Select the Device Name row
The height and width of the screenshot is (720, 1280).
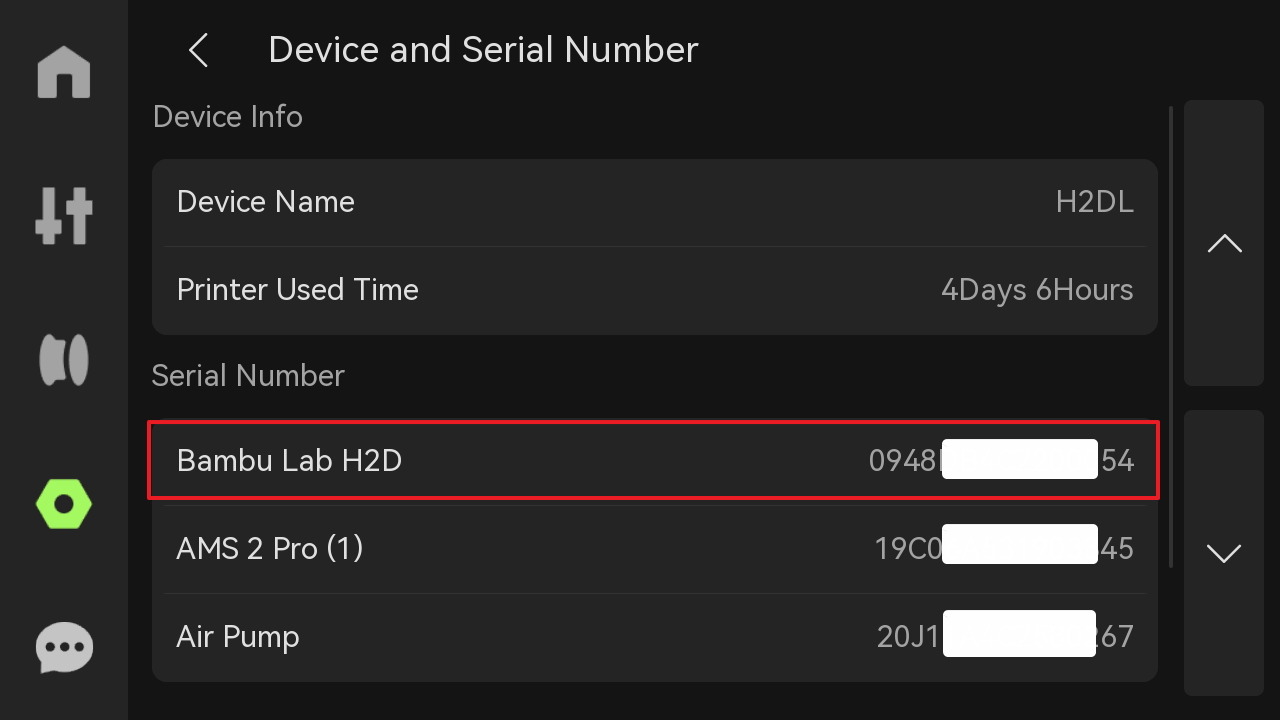tap(655, 202)
